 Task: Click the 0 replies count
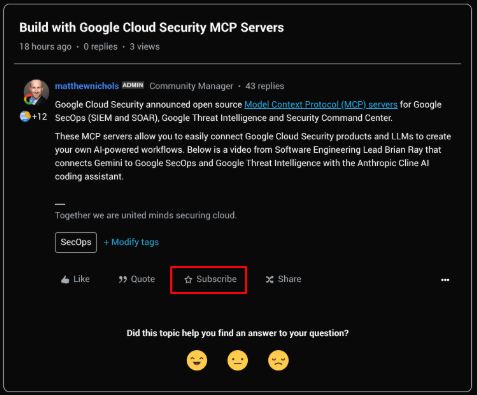pos(100,47)
